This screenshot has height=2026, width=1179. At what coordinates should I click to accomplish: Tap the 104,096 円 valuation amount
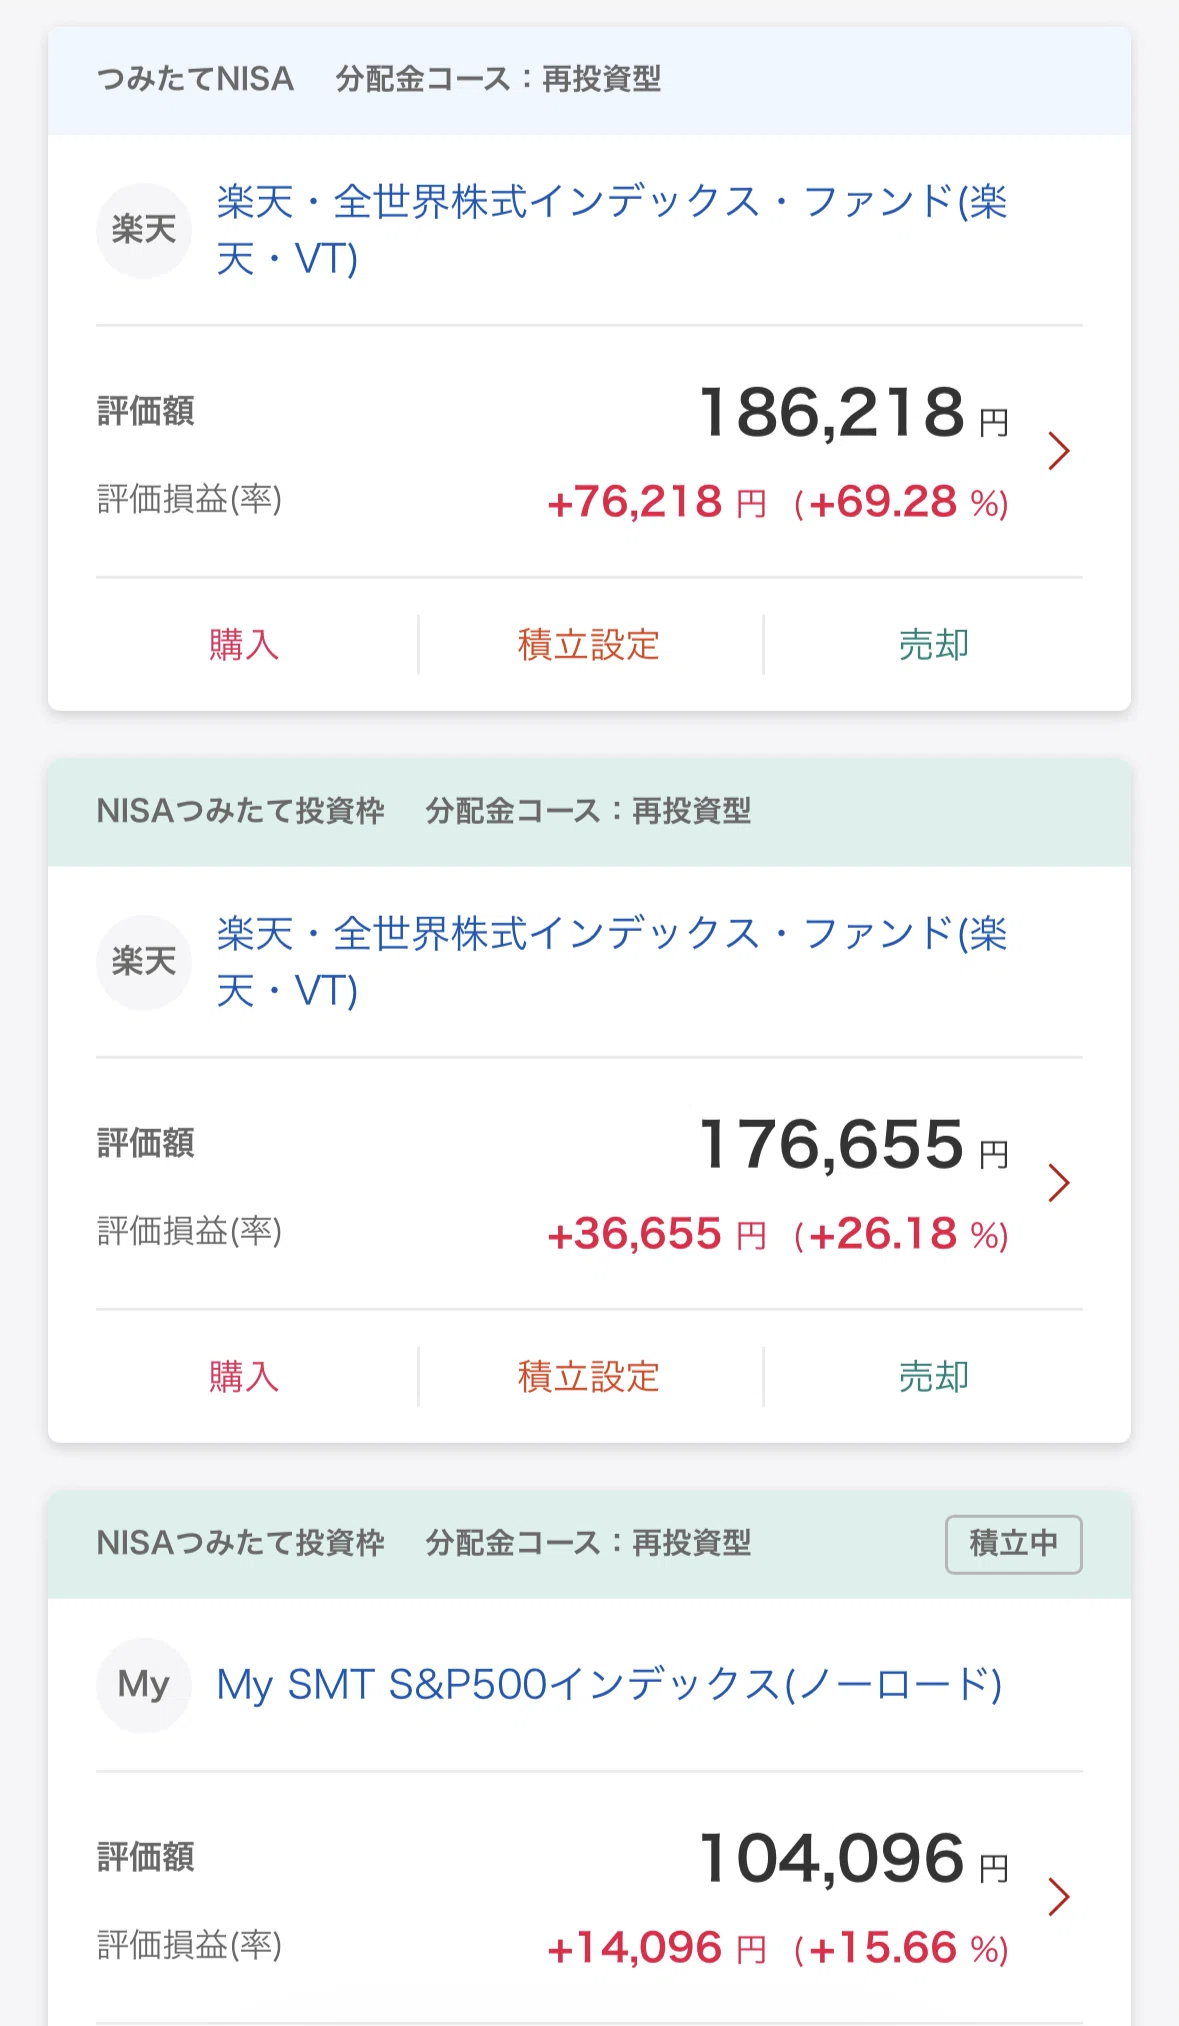coord(854,1859)
